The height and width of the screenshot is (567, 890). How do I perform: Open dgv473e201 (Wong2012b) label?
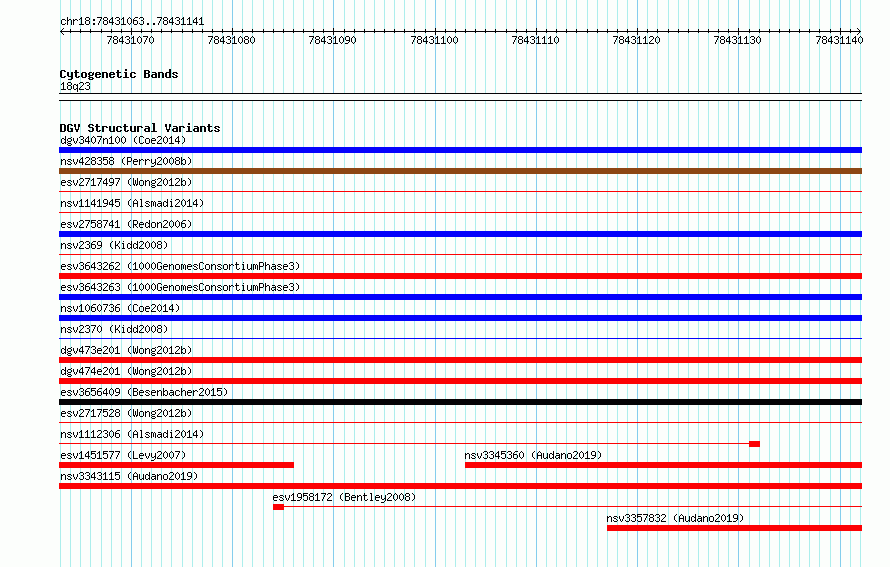126,350
